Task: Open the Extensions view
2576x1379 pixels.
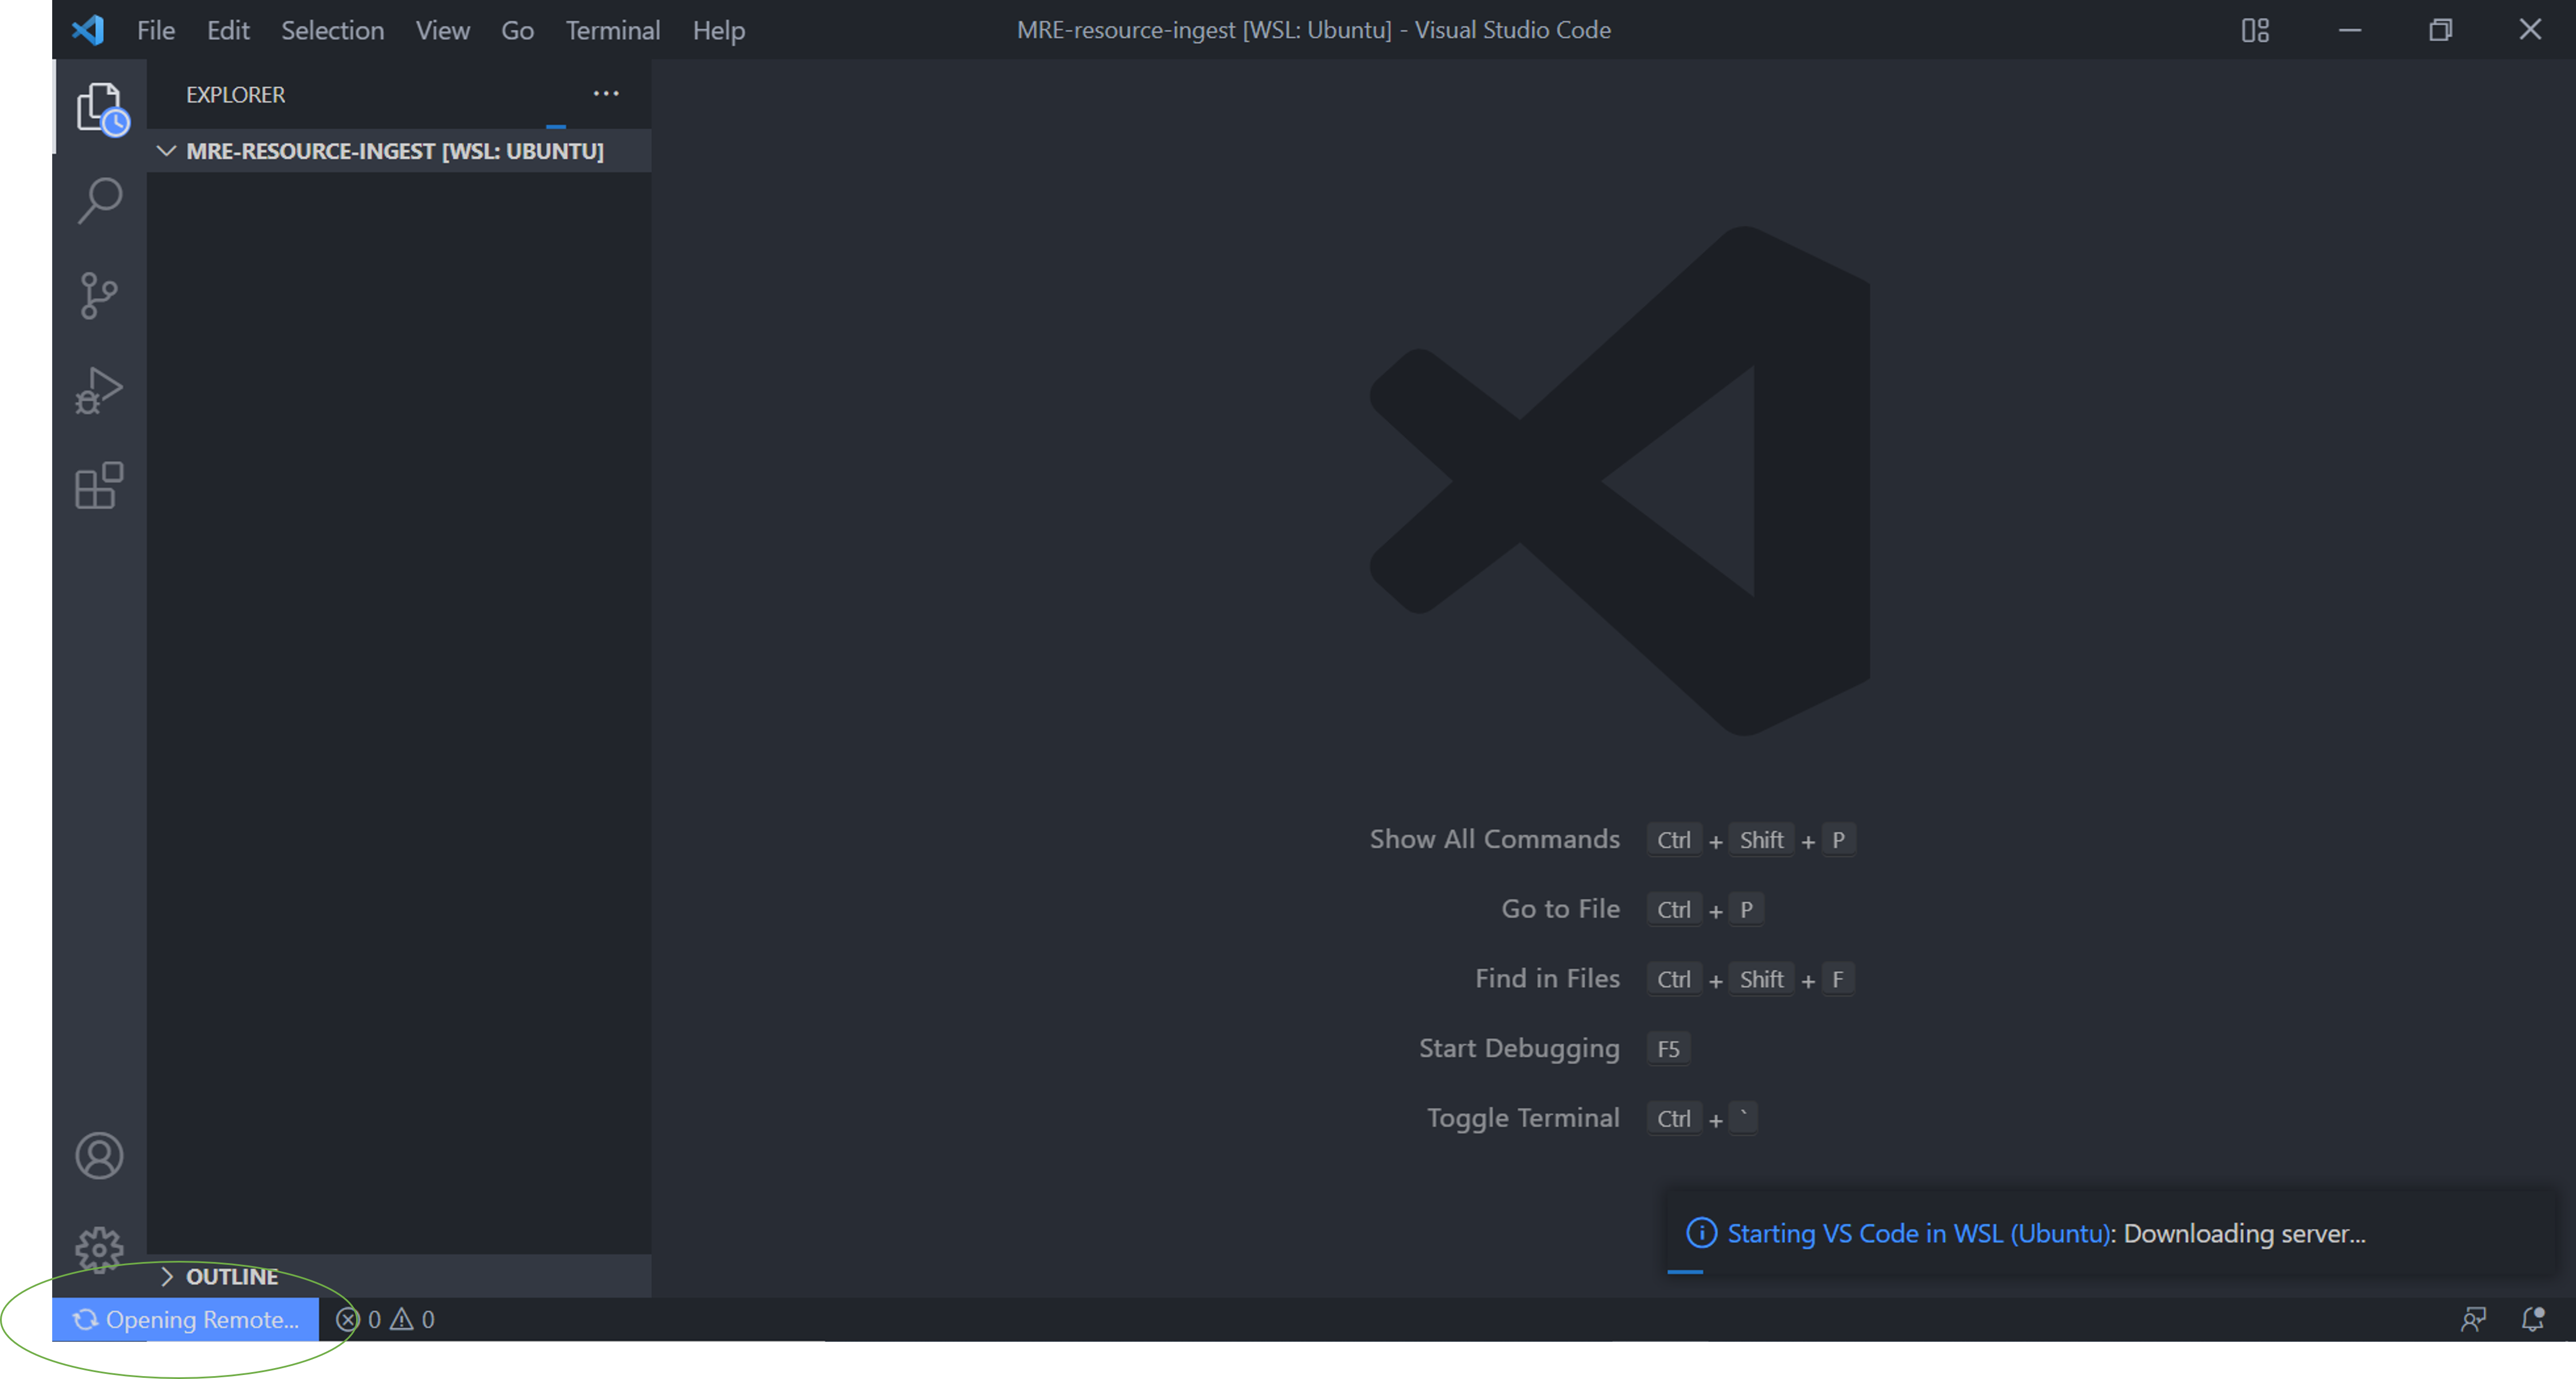Action: pyautogui.click(x=99, y=486)
